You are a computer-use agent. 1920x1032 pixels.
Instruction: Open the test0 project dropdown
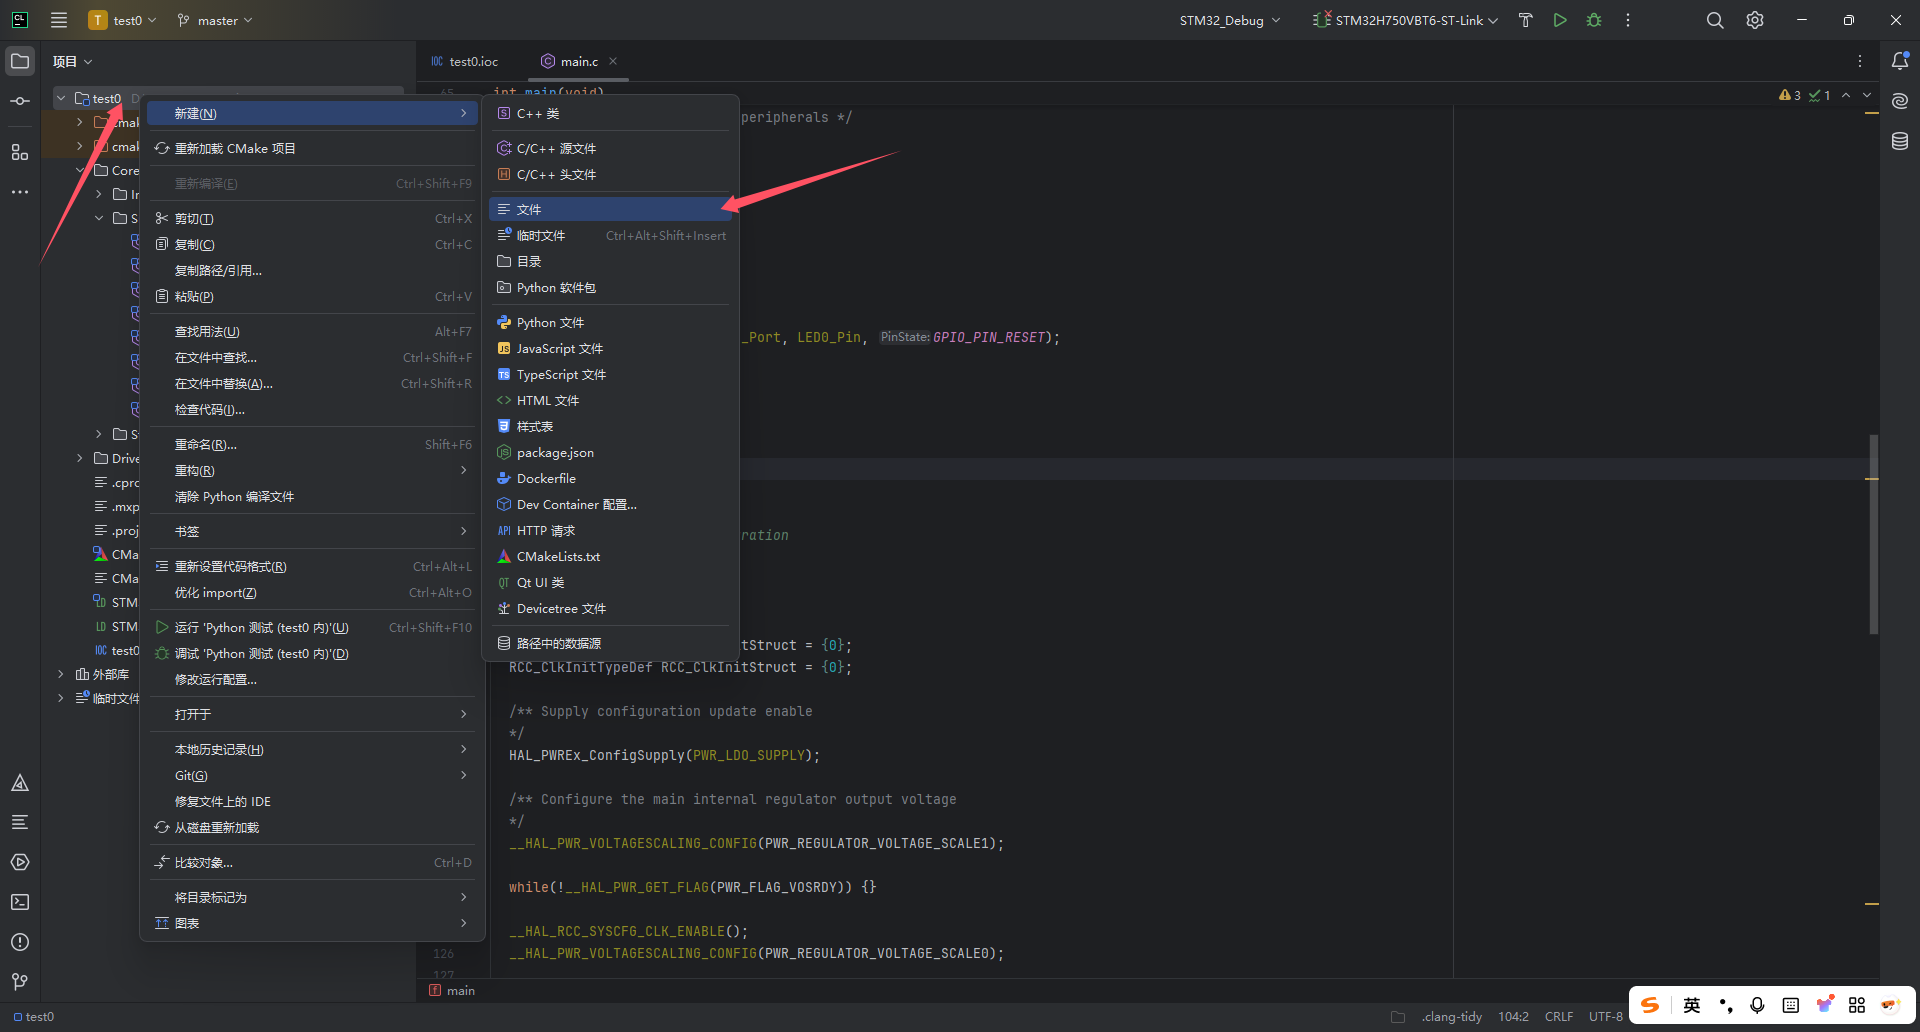(x=123, y=20)
